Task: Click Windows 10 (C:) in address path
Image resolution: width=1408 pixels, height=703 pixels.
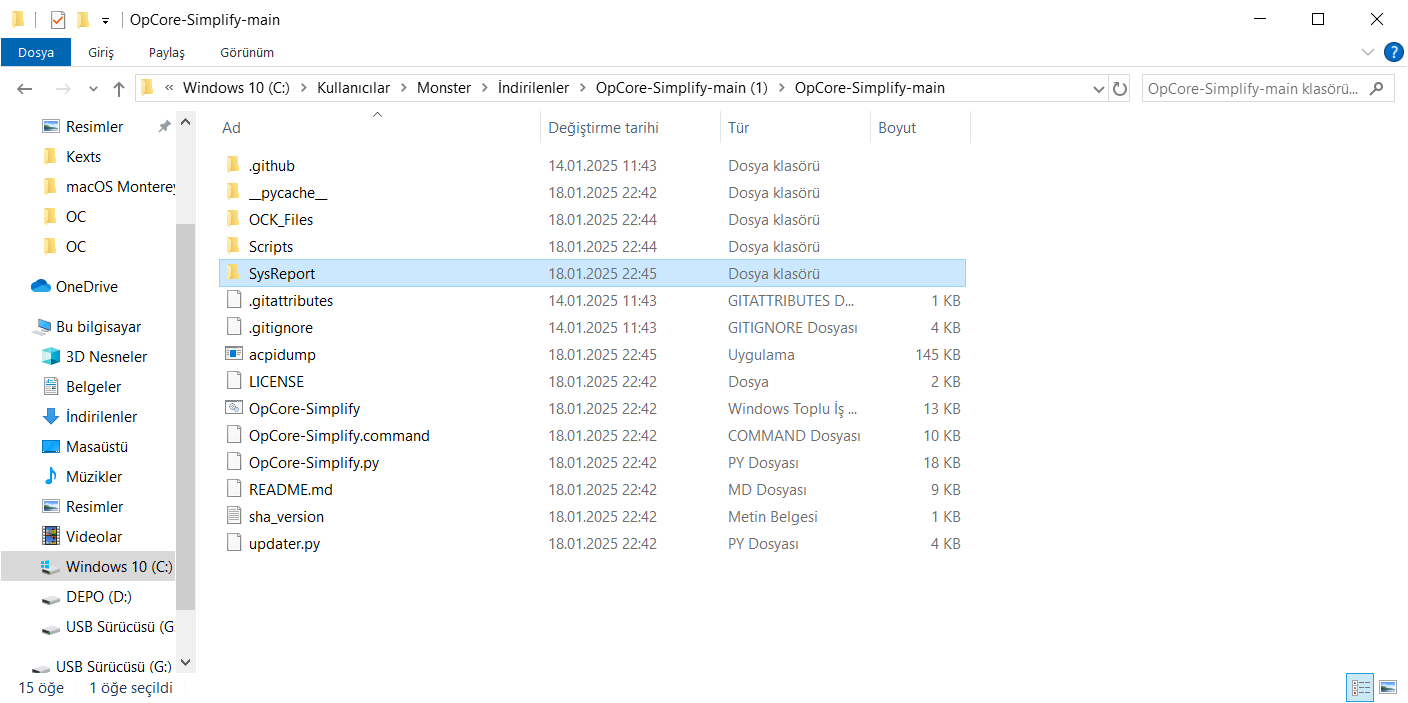Action: tap(236, 88)
